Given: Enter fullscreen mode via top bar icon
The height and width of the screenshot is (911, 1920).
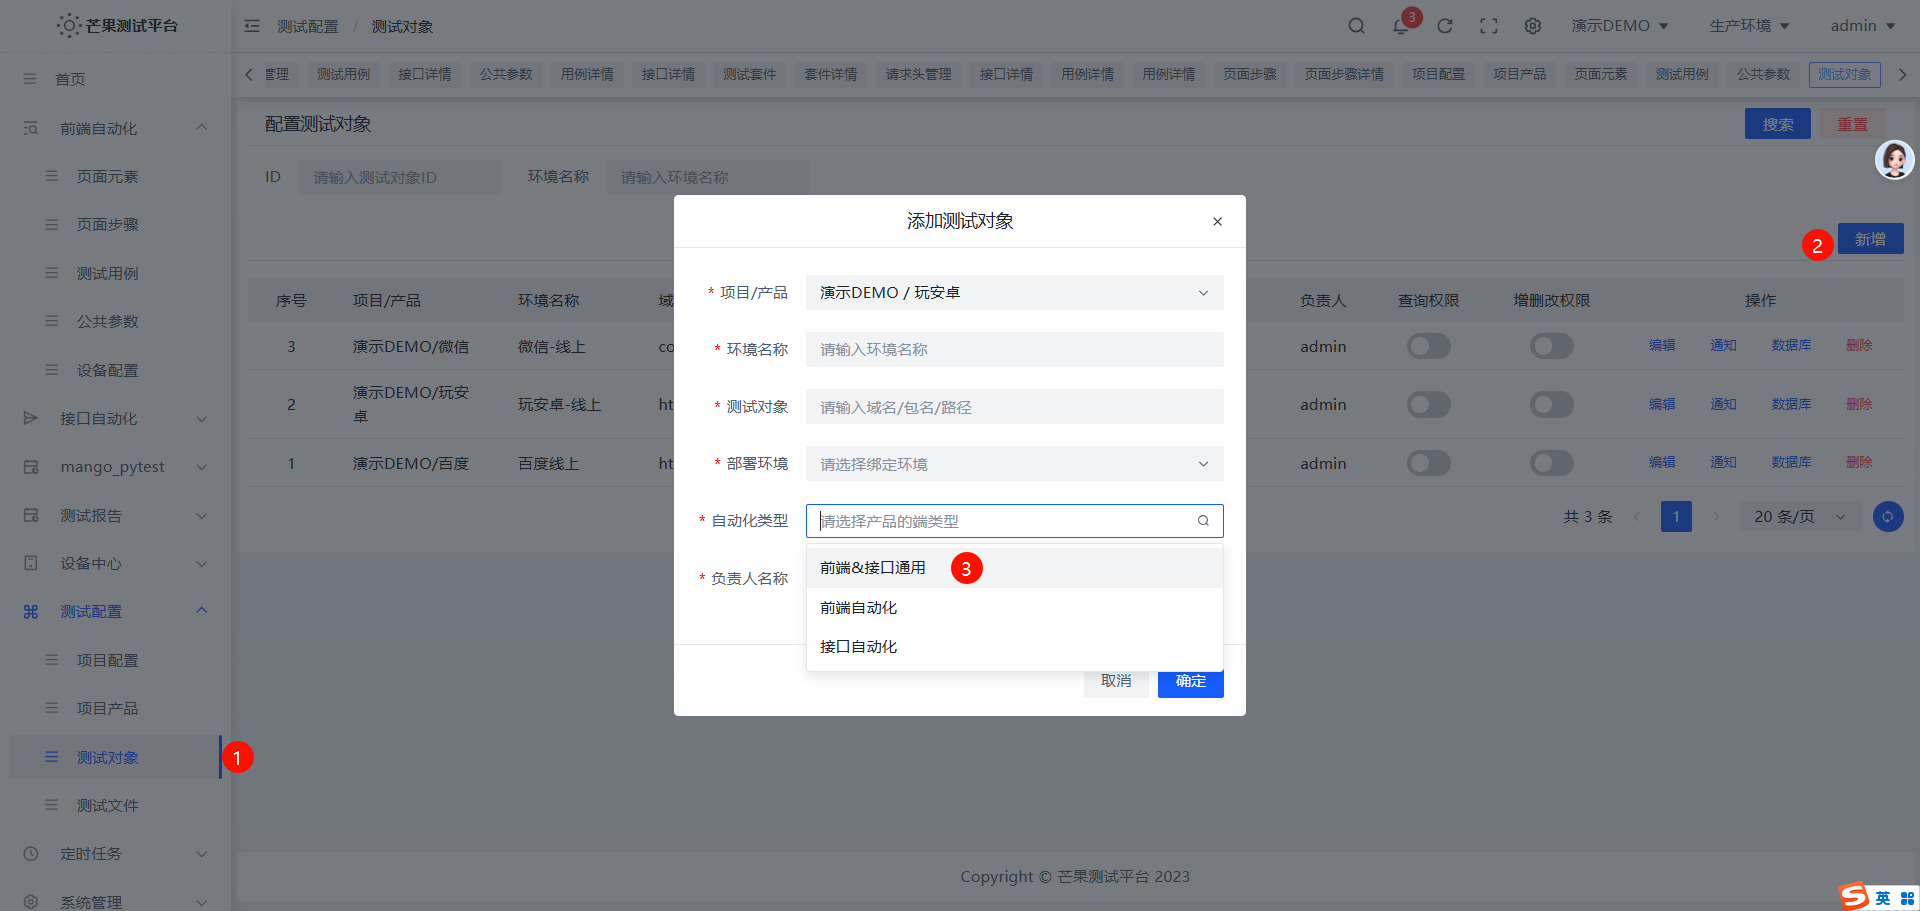Looking at the screenshot, I should [x=1488, y=25].
